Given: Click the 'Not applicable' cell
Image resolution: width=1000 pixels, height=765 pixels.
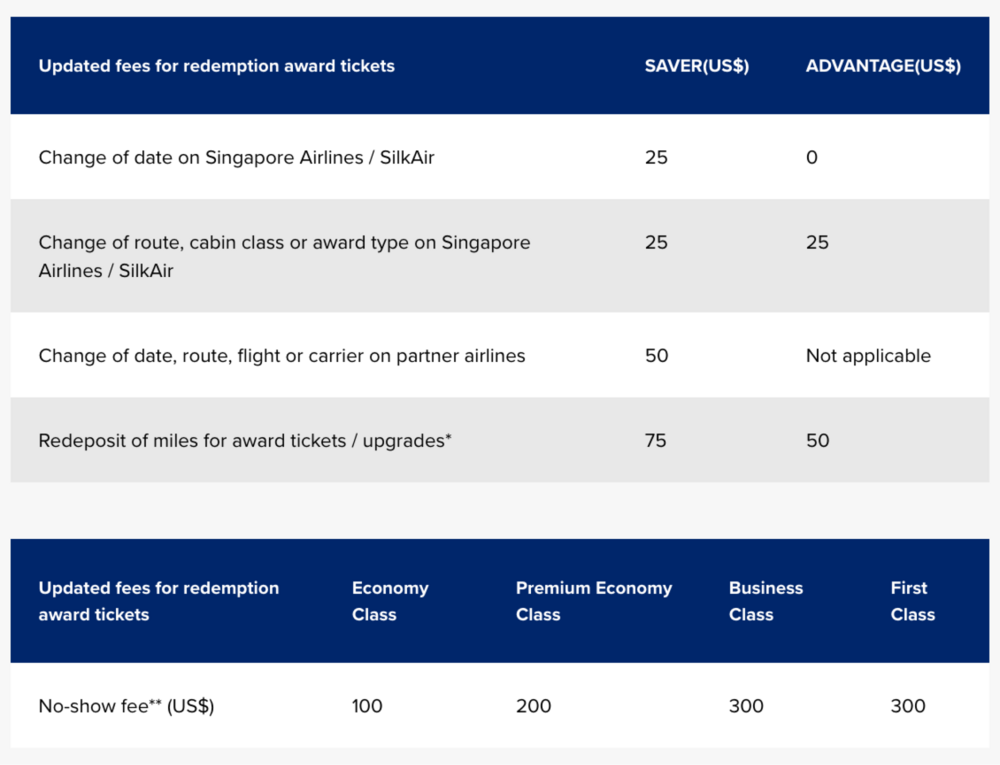Looking at the screenshot, I should (x=868, y=355).
